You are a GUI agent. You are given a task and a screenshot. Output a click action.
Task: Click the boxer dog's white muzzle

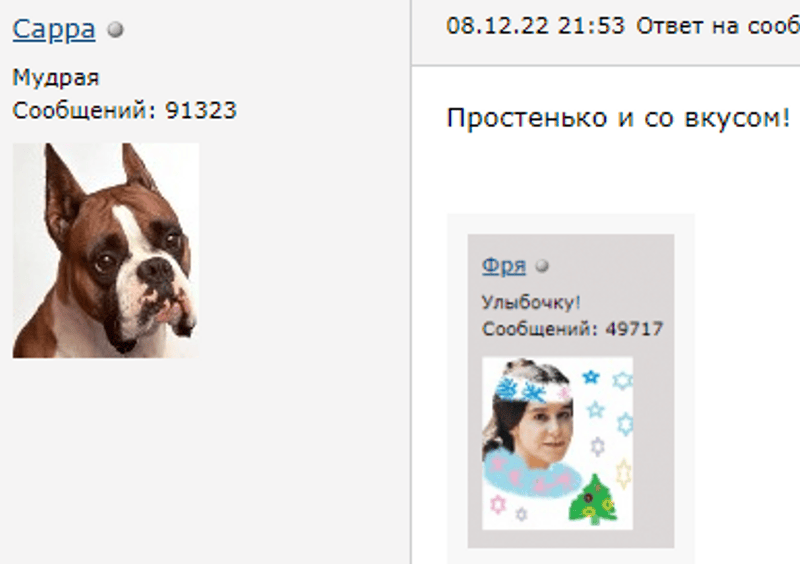point(153,291)
